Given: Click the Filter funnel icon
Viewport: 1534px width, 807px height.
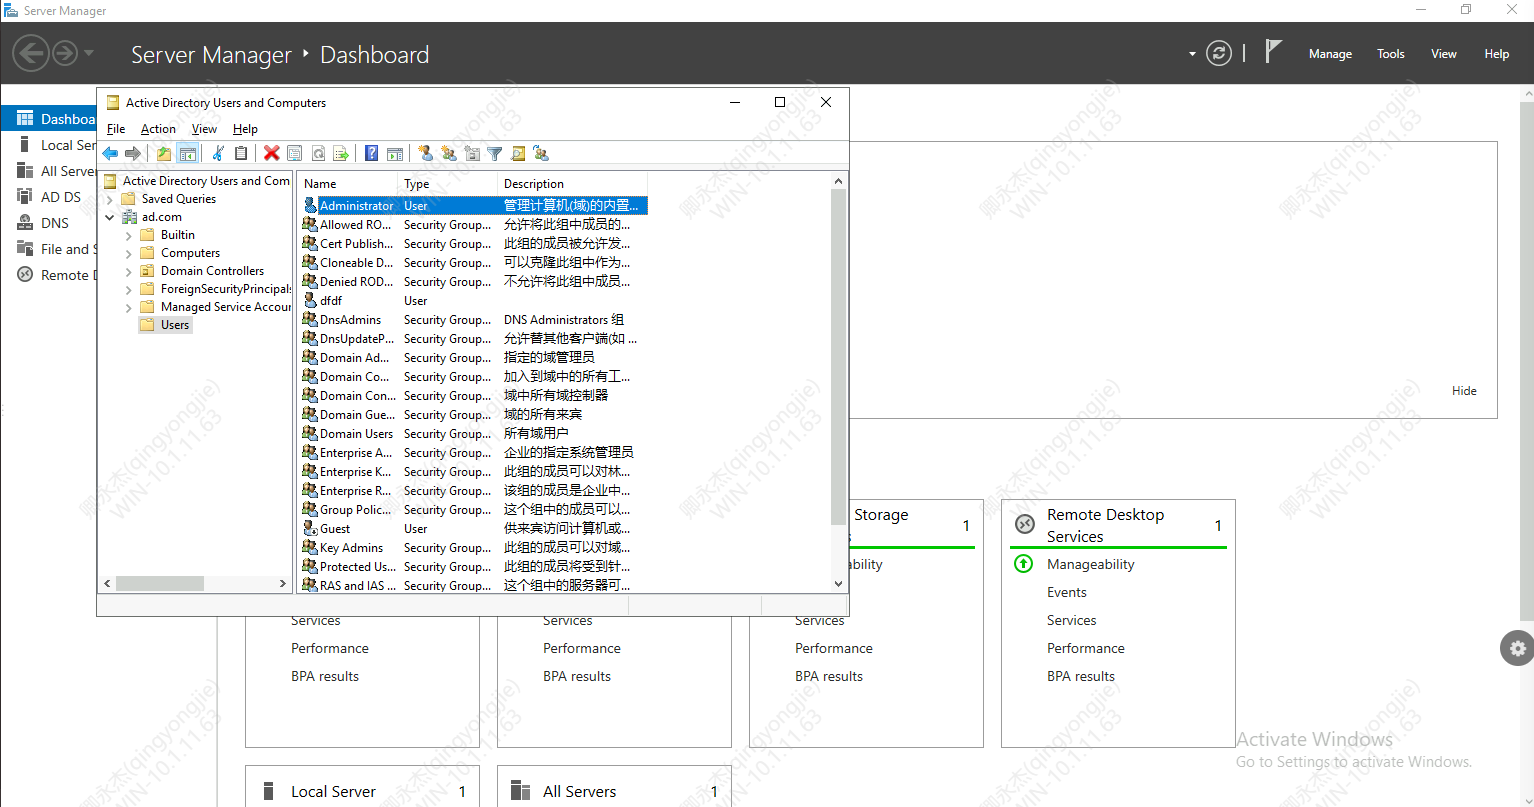Looking at the screenshot, I should (x=494, y=153).
